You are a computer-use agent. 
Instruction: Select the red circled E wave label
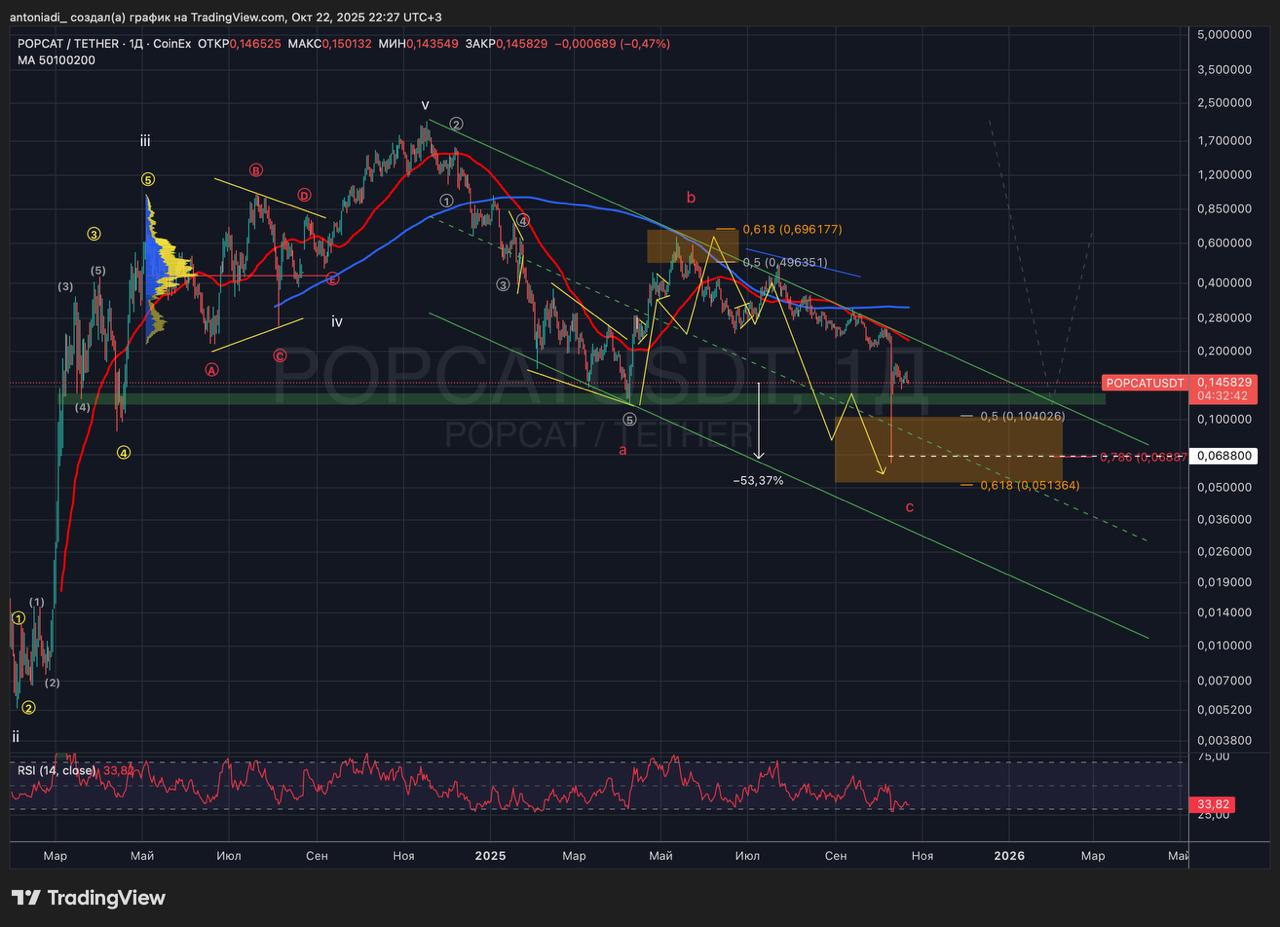click(332, 279)
